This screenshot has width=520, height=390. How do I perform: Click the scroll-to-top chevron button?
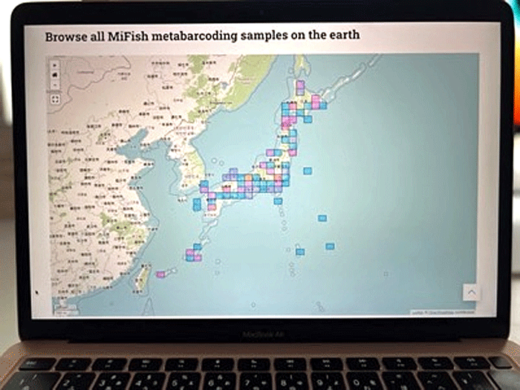click(471, 292)
